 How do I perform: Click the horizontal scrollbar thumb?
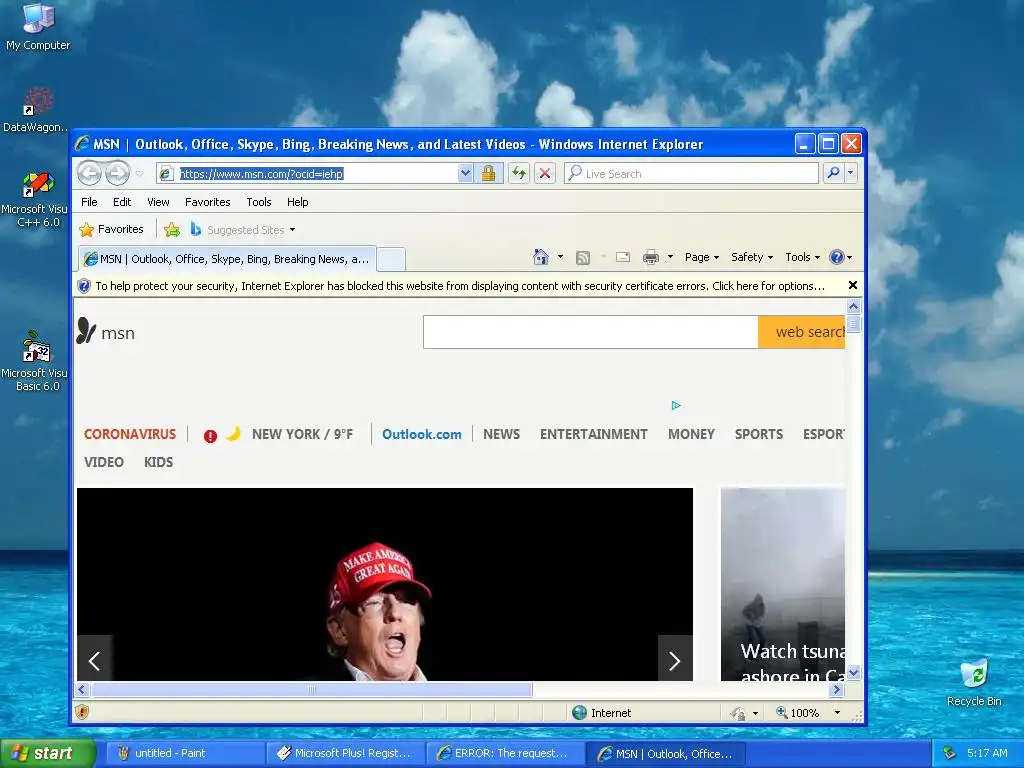(312, 689)
